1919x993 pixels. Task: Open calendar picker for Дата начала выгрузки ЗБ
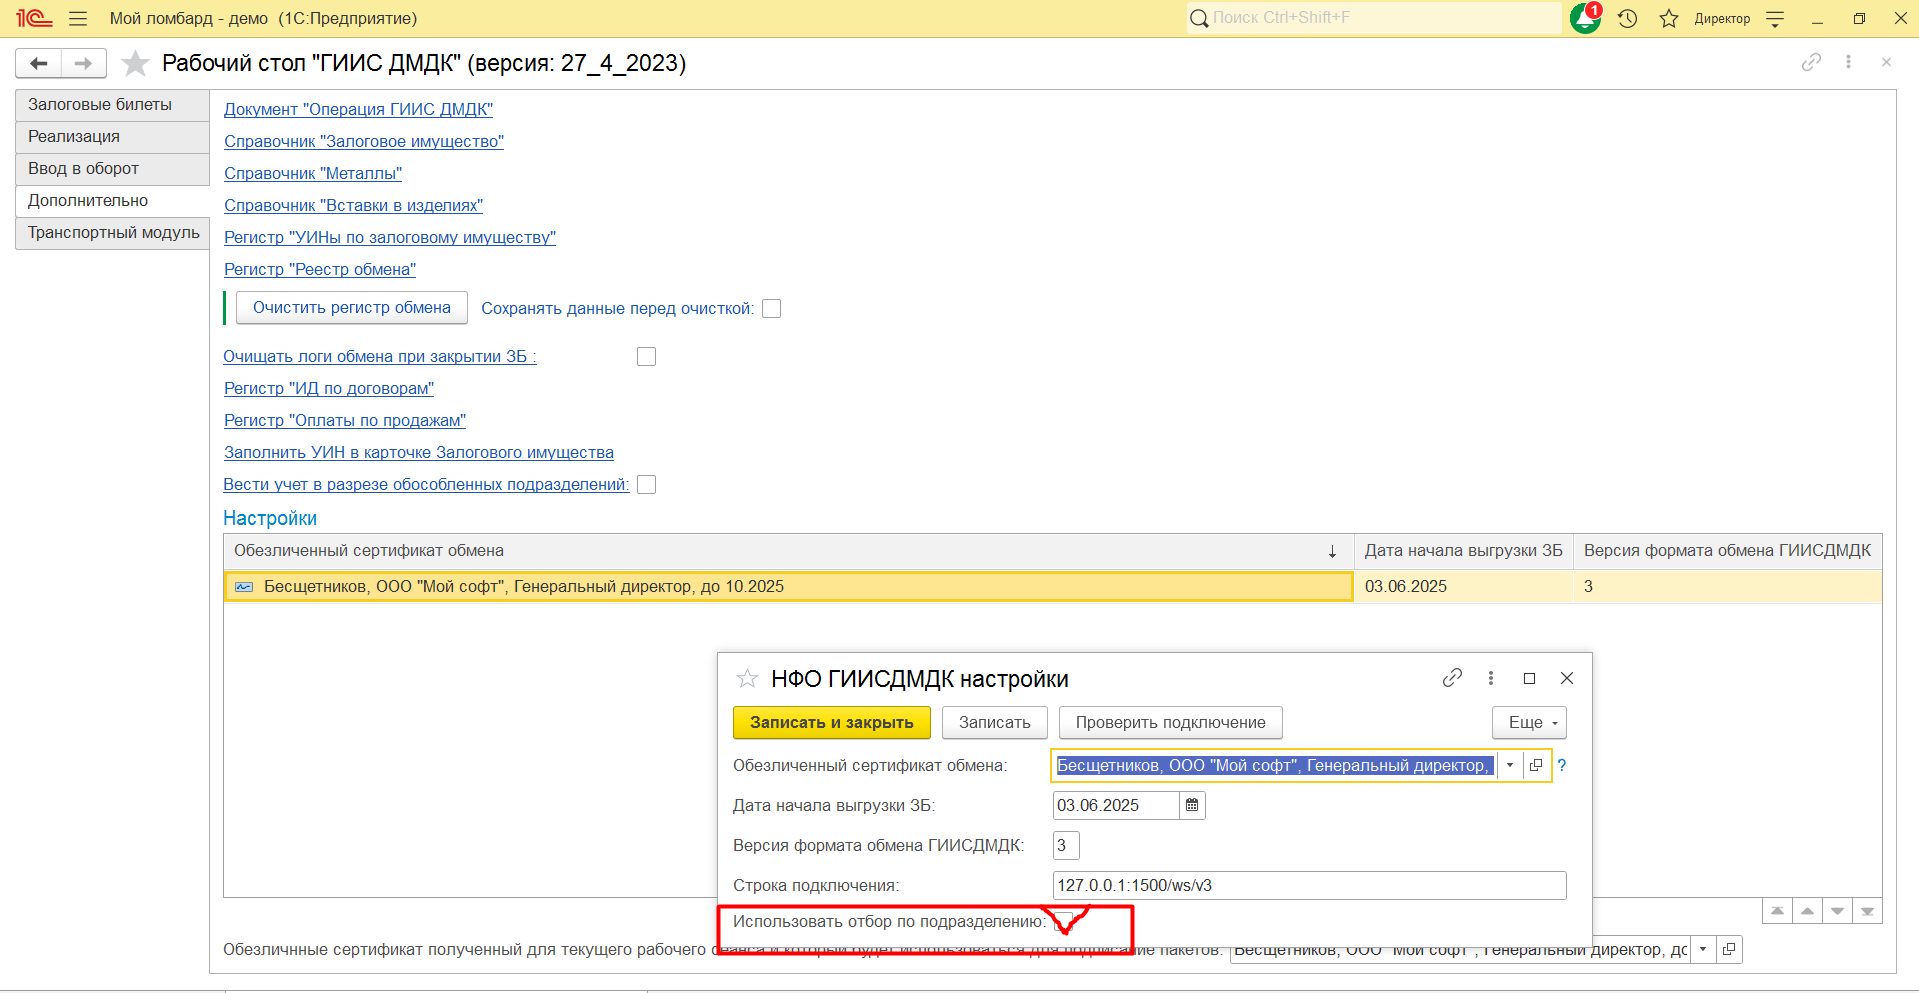pyautogui.click(x=1192, y=805)
